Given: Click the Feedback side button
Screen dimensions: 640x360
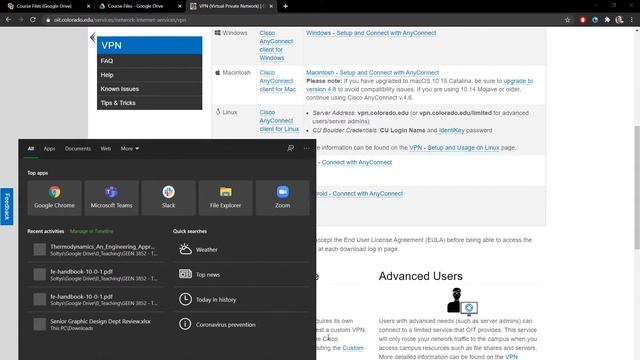Looking at the screenshot, I should point(7,207).
